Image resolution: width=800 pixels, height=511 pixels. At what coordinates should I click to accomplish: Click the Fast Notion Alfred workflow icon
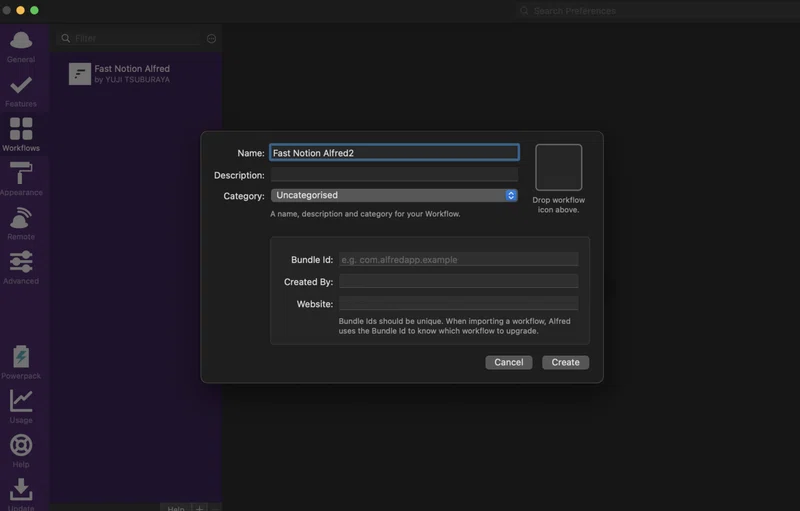[x=80, y=74]
